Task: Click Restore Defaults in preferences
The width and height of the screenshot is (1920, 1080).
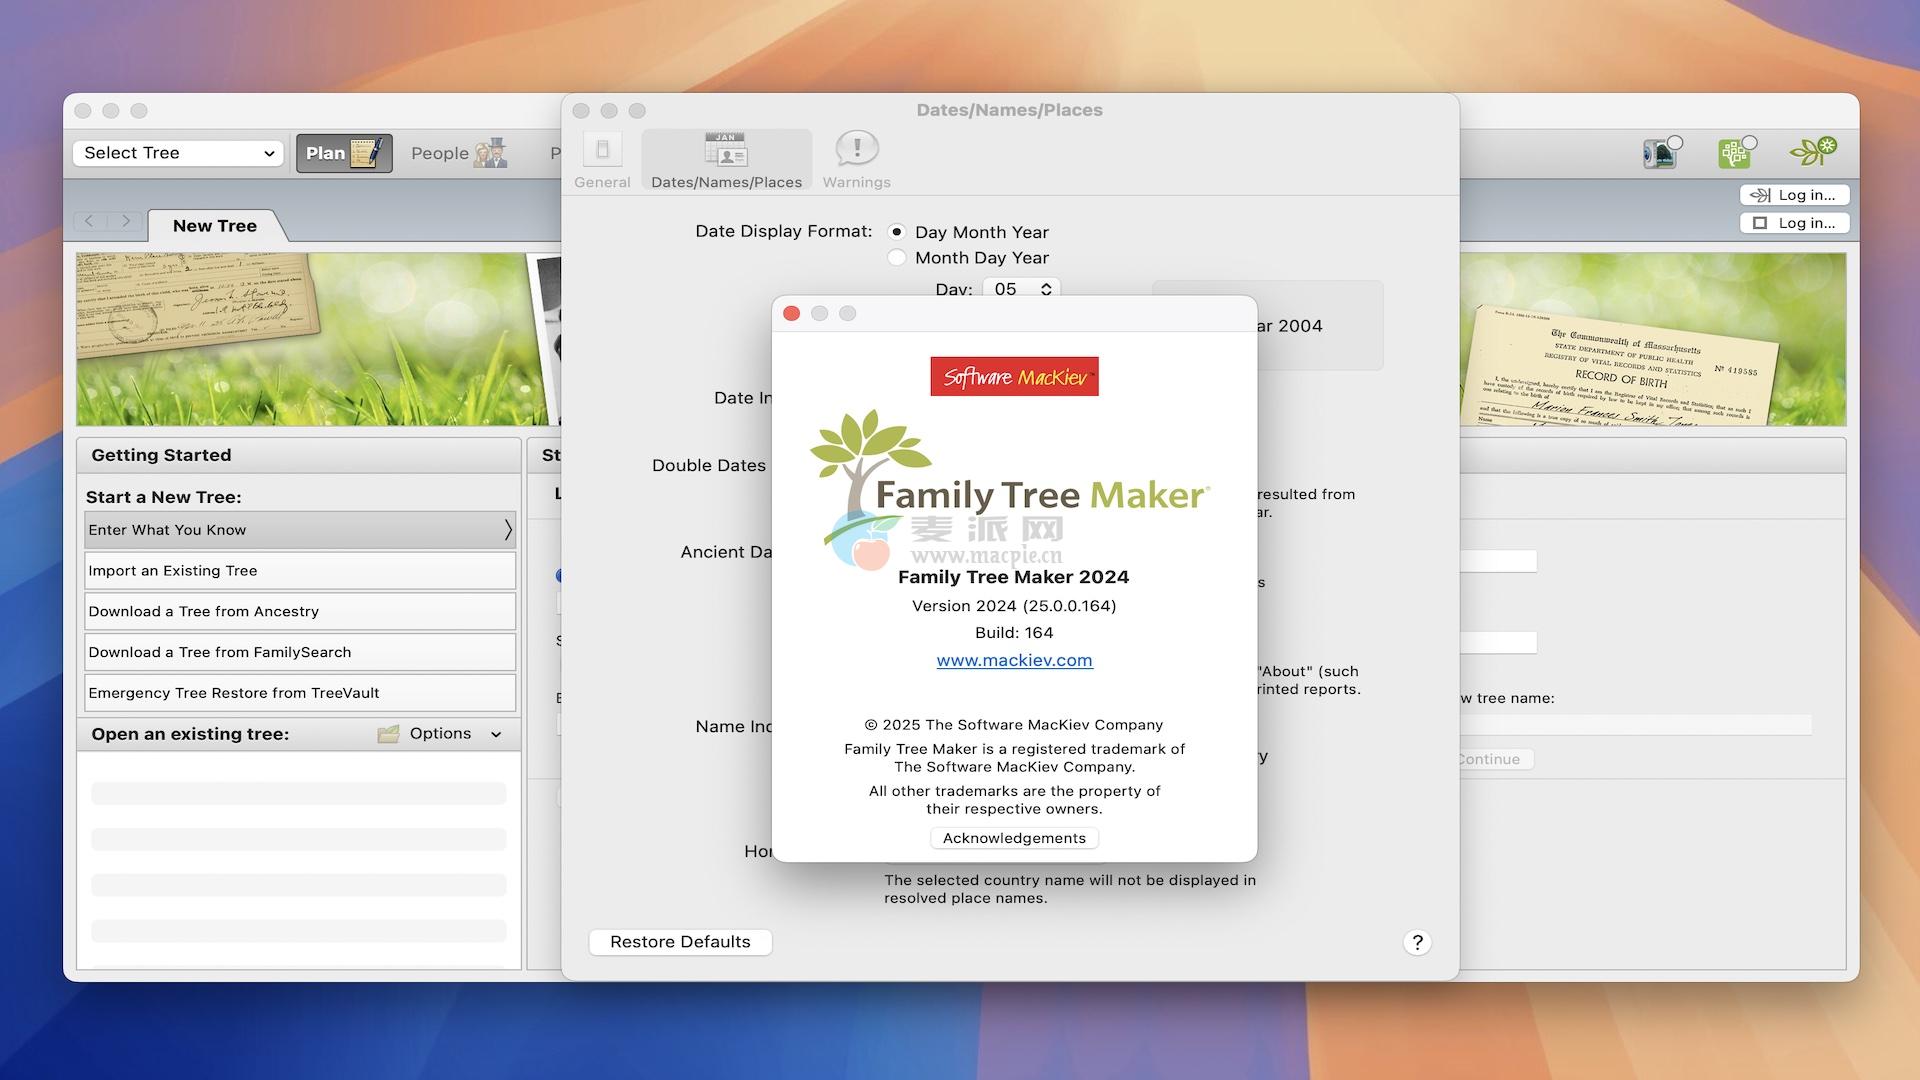Action: coord(680,942)
